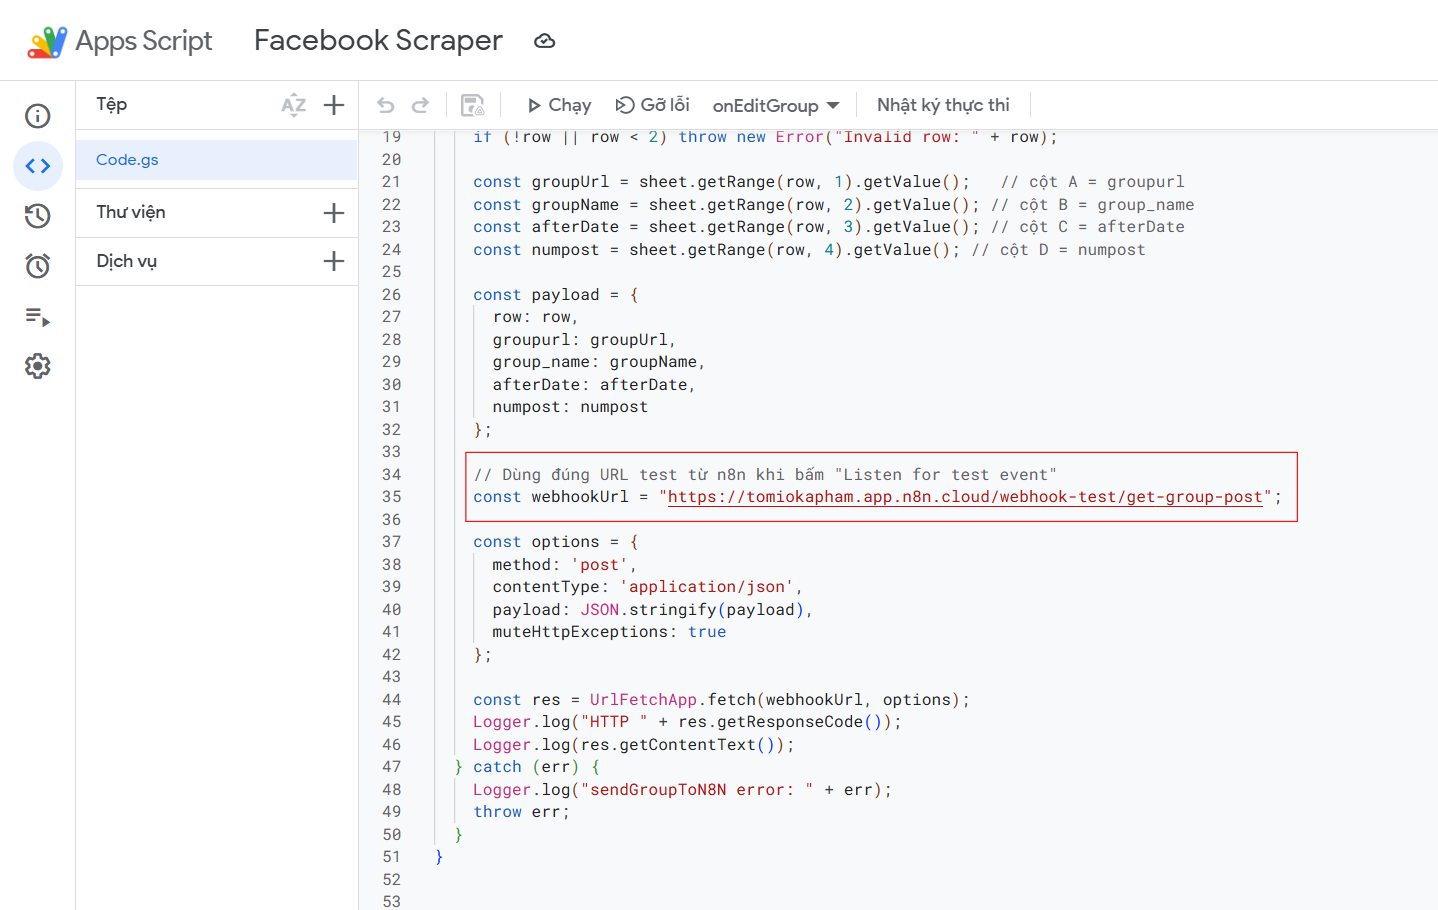Click line number 26 in gutter
The image size is (1438, 910).
tap(391, 295)
